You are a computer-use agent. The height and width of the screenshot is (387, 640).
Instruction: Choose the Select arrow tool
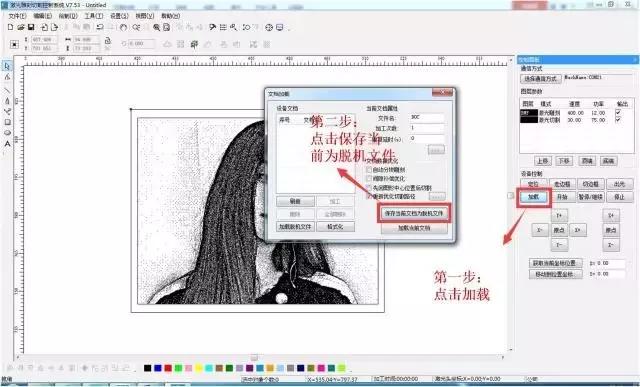7,66
